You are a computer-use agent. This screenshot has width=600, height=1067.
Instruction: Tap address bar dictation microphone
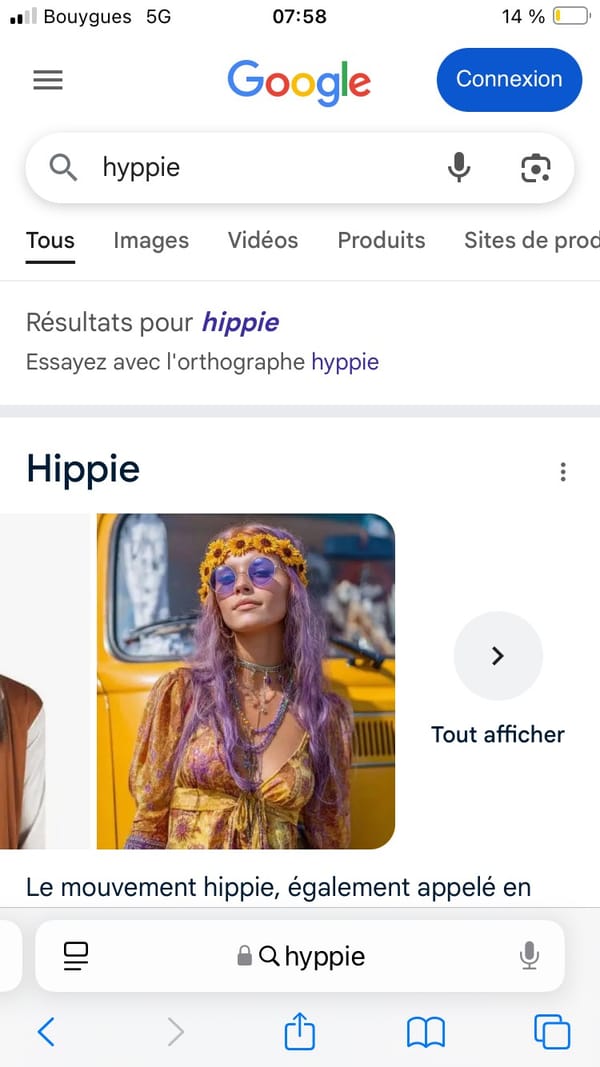(529, 956)
